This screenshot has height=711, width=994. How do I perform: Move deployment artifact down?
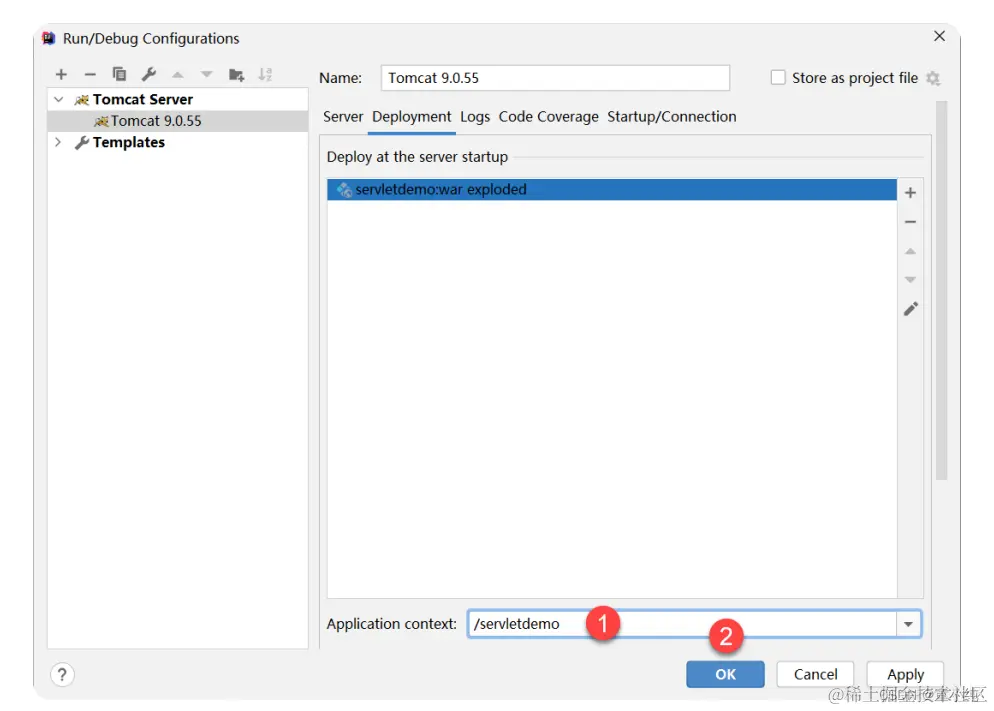[x=910, y=279]
